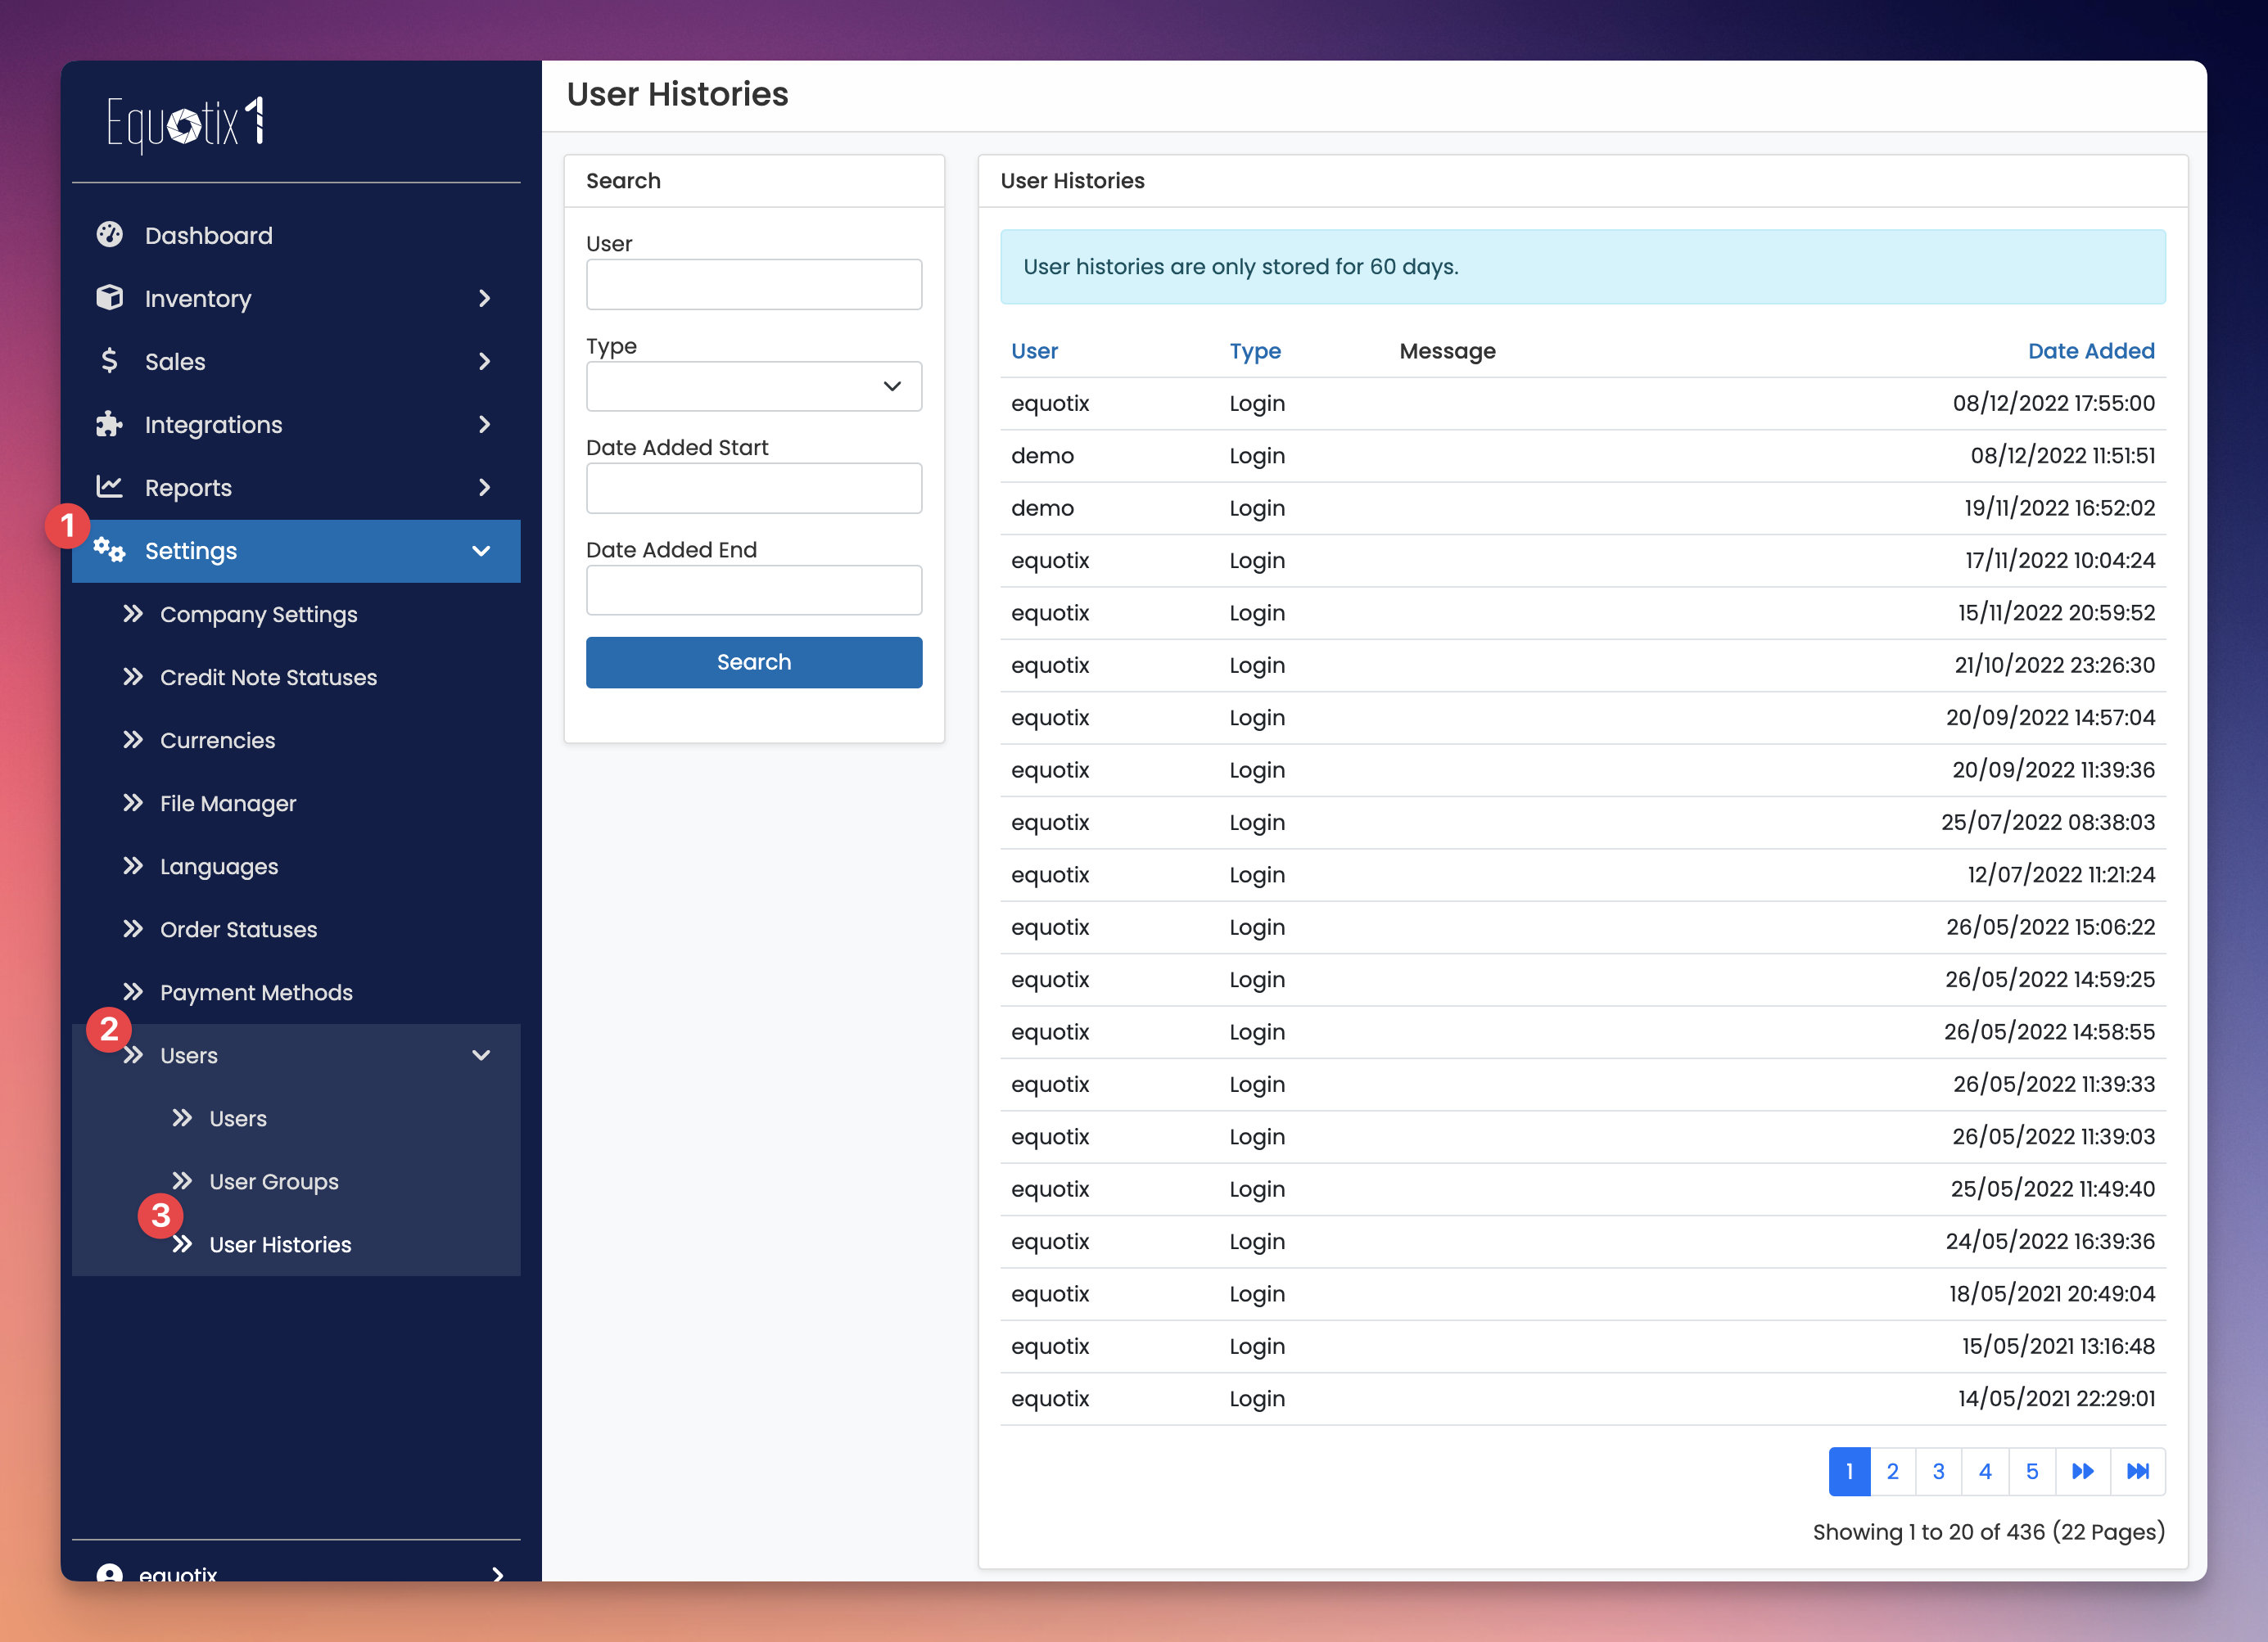Go to page 4 of results
The image size is (2268, 1642).
1985,1471
